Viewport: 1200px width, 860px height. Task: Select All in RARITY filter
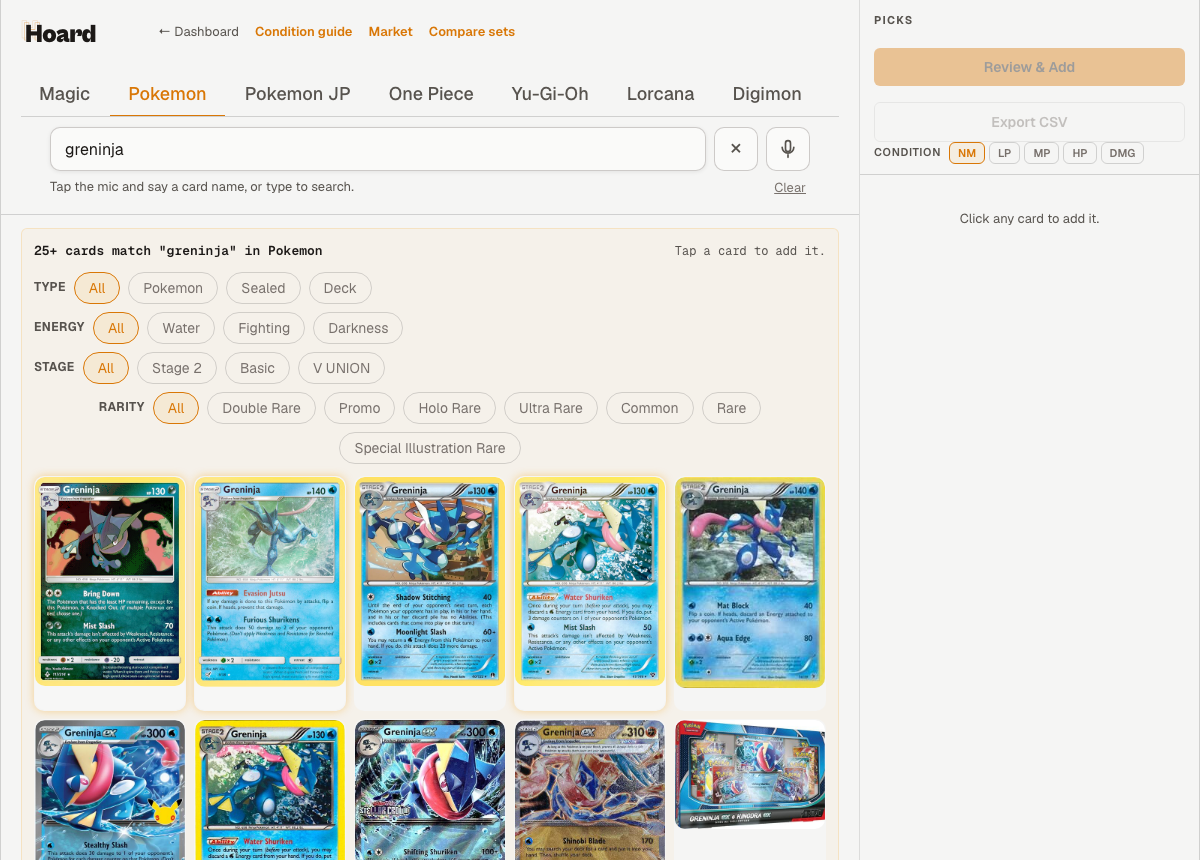pyautogui.click(x=176, y=408)
